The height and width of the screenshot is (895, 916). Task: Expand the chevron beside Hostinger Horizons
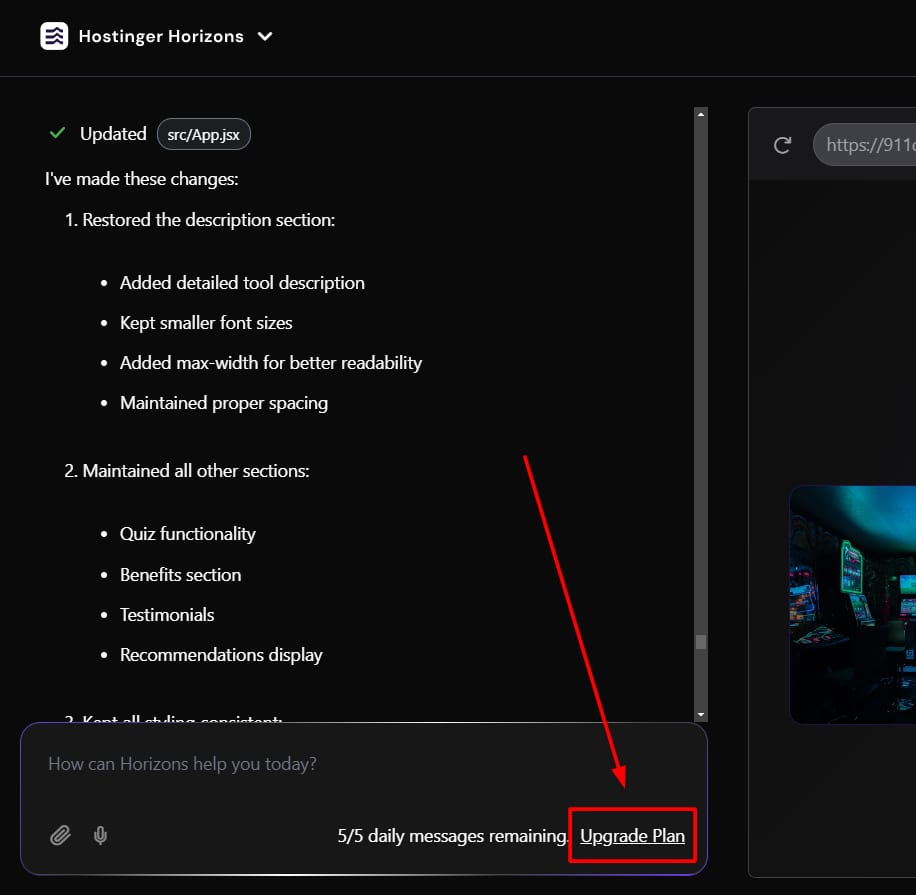tap(265, 36)
